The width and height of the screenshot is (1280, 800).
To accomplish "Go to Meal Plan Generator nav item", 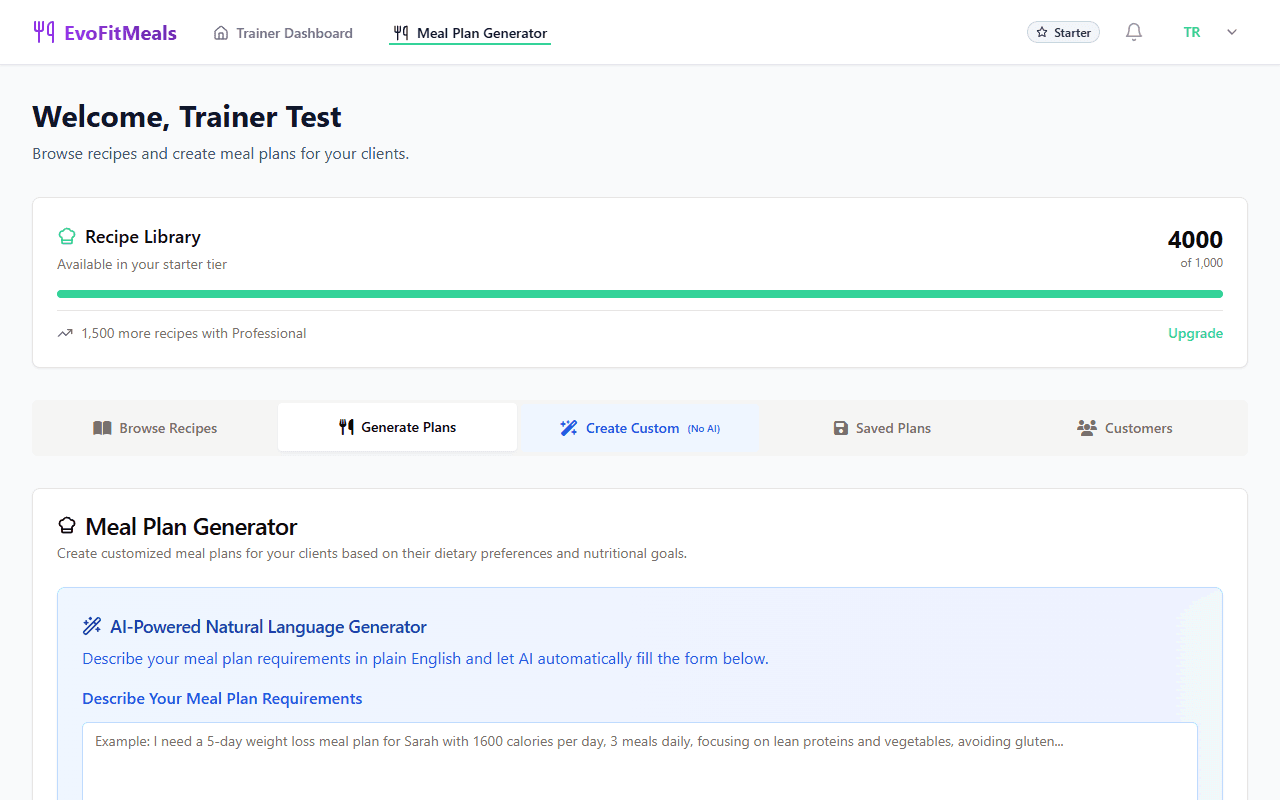I will pos(470,33).
